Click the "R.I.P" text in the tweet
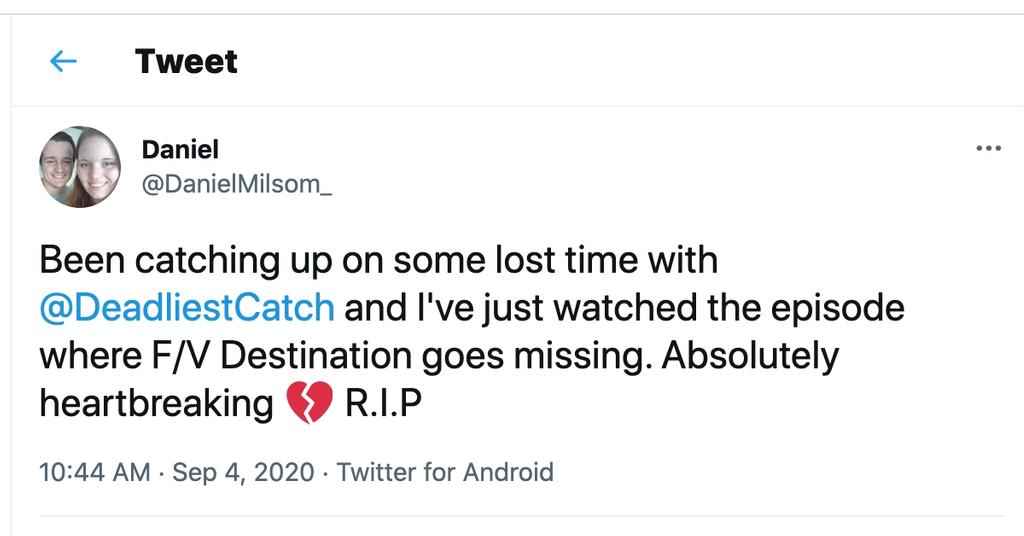The image size is (1024, 536). click(382, 404)
